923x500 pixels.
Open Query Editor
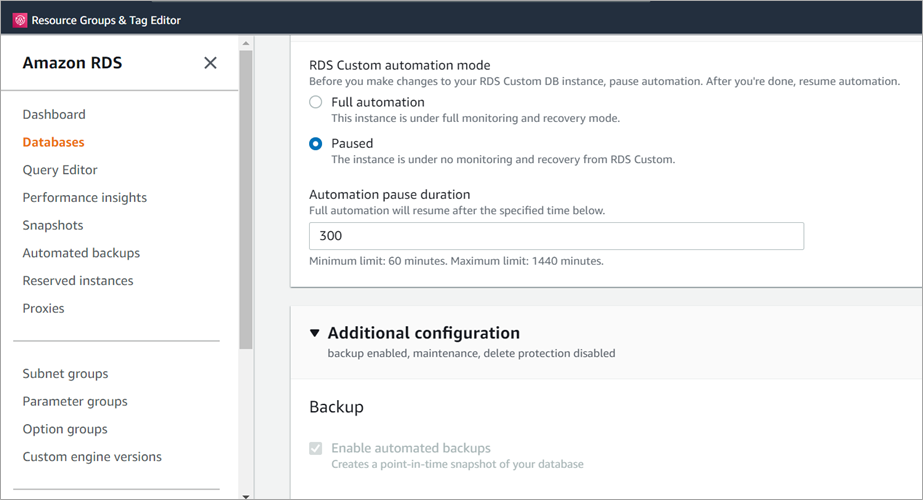click(x=60, y=170)
